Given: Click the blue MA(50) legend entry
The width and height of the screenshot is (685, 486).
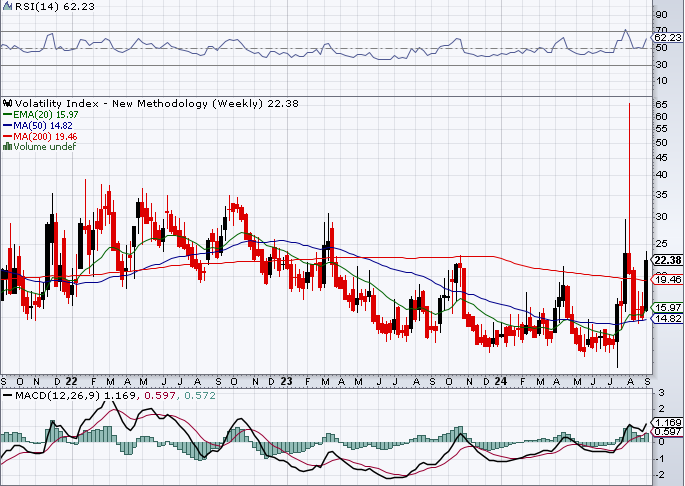Looking at the screenshot, I should 38,125.
